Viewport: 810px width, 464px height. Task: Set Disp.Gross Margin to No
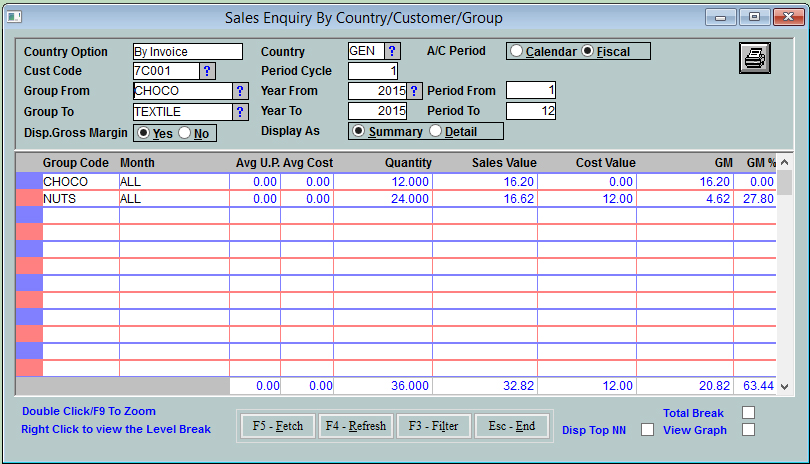point(185,133)
